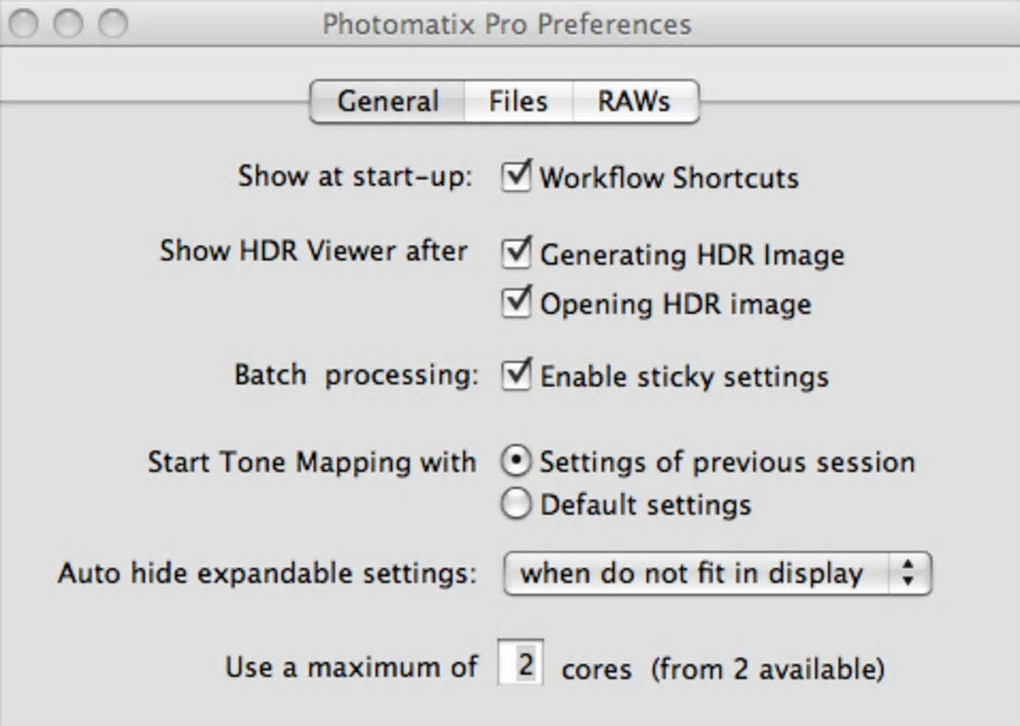Viewport: 1020px width, 726px height.
Task: Toggle the Opening HDR image checkbox
Action: pos(516,302)
